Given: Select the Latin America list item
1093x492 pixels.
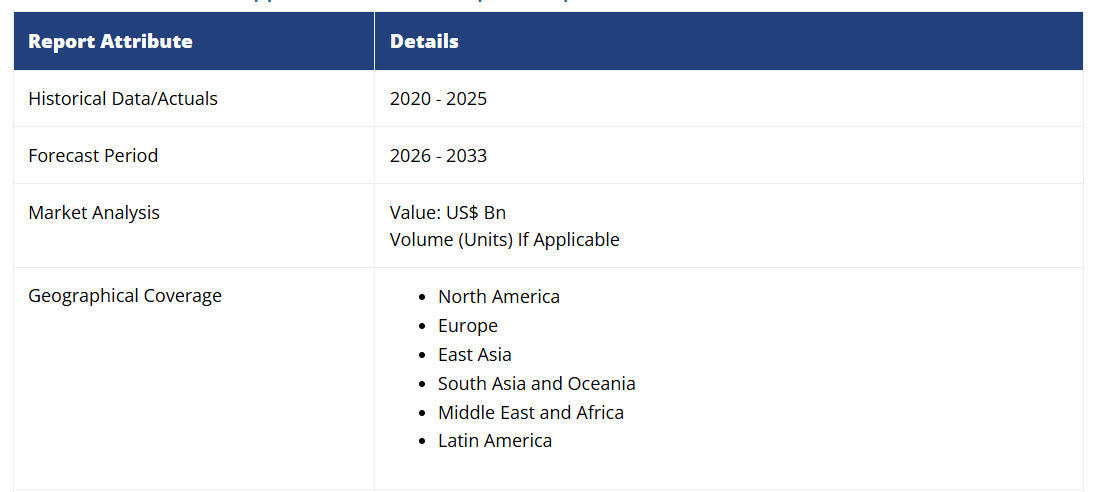Looking at the screenshot, I should 495,441.
